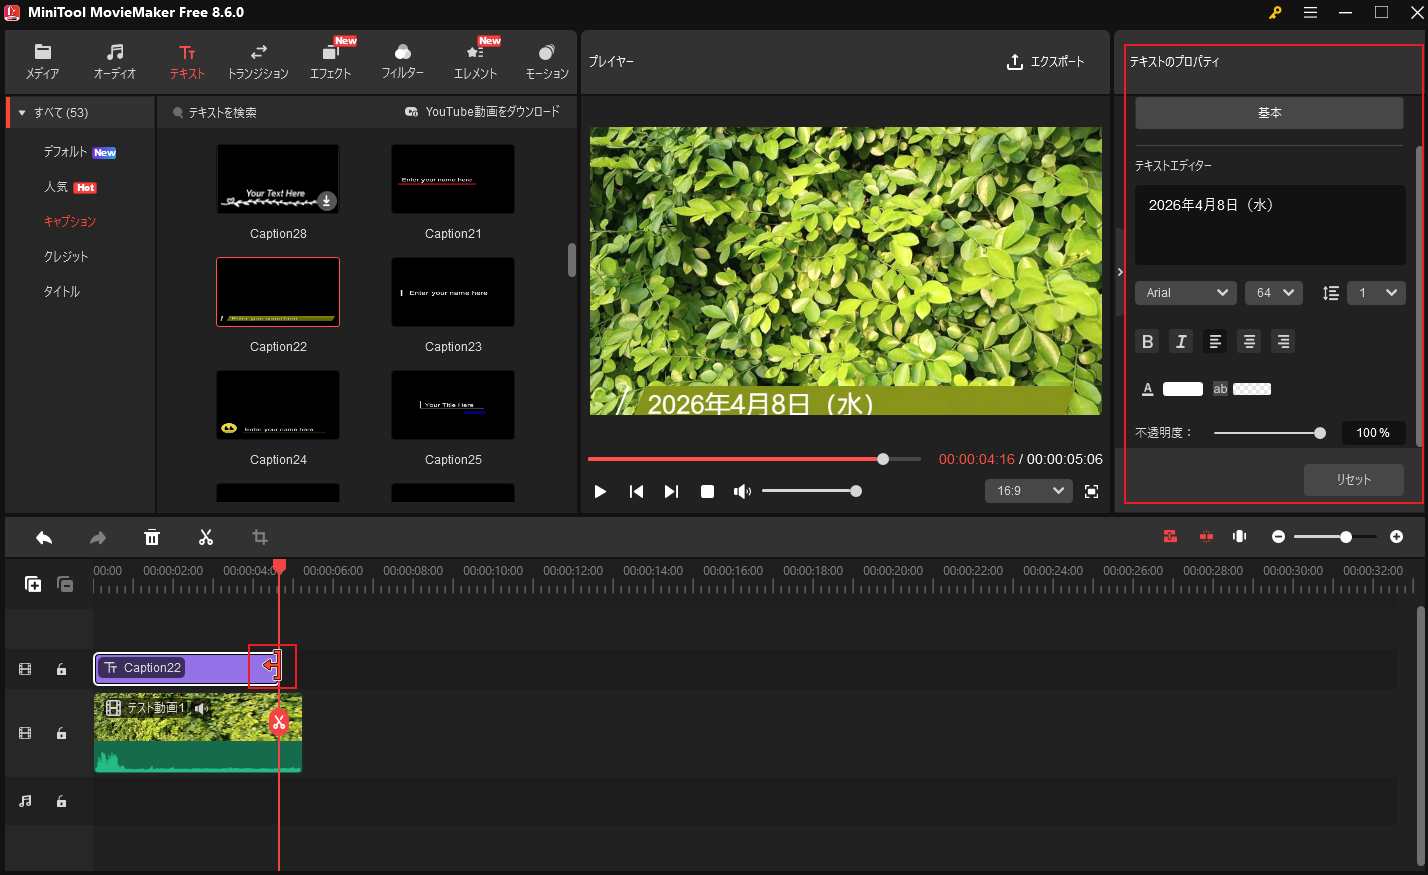
Task: Open the Arial font family dropdown
Action: 1185,292
